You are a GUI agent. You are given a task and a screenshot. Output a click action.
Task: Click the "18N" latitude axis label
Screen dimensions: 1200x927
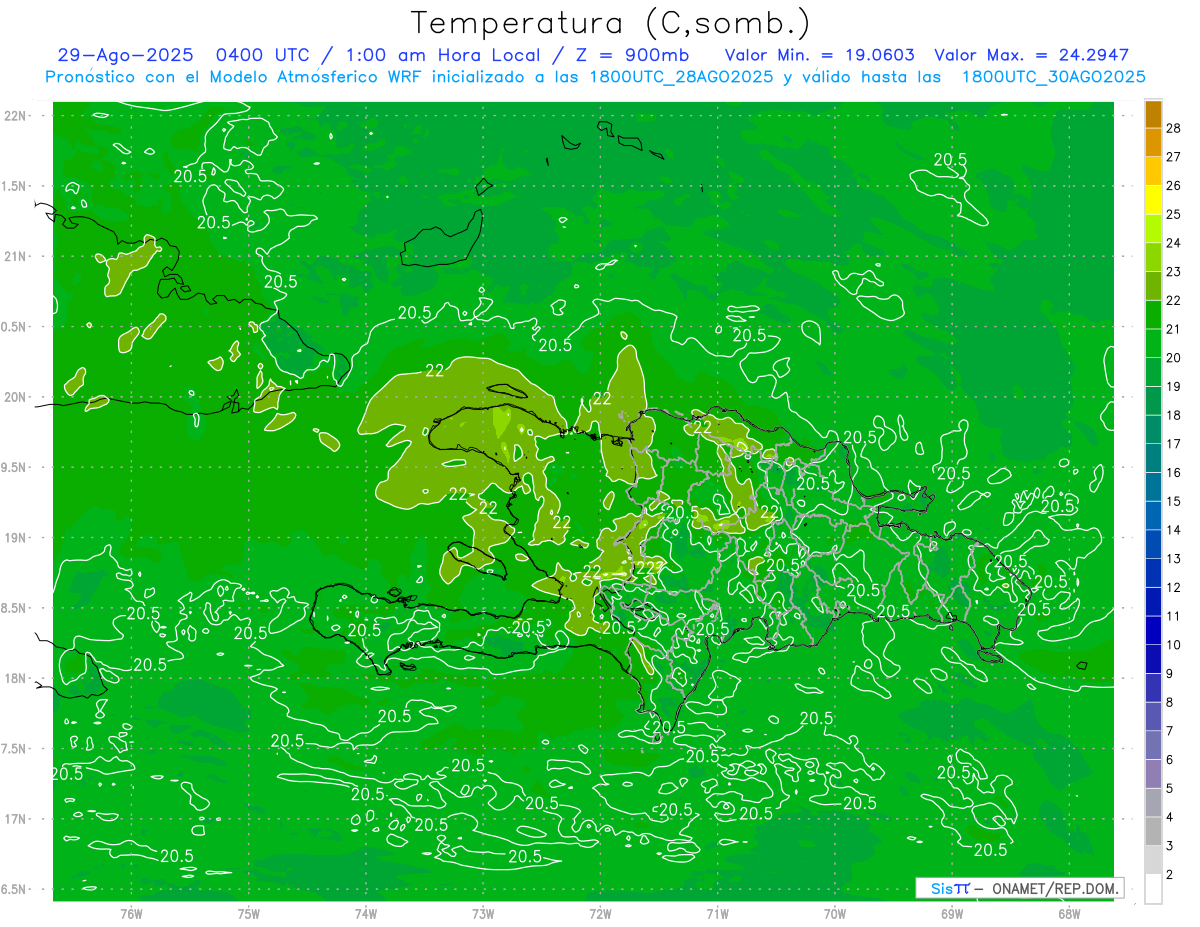[15, 679]
